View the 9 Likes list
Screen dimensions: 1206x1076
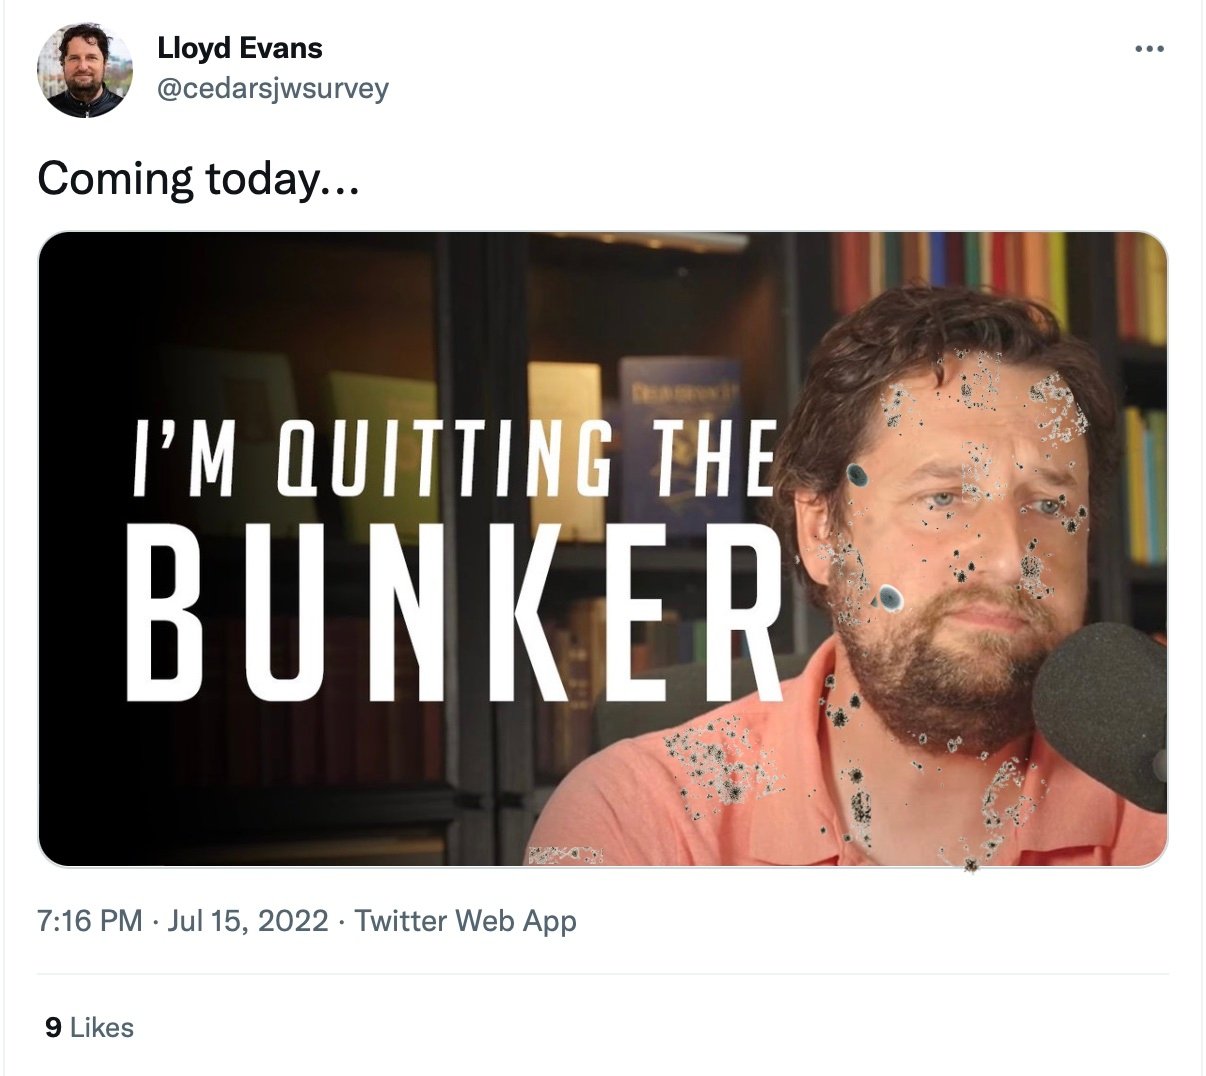pyautogui.click(x=89, y=1027)
